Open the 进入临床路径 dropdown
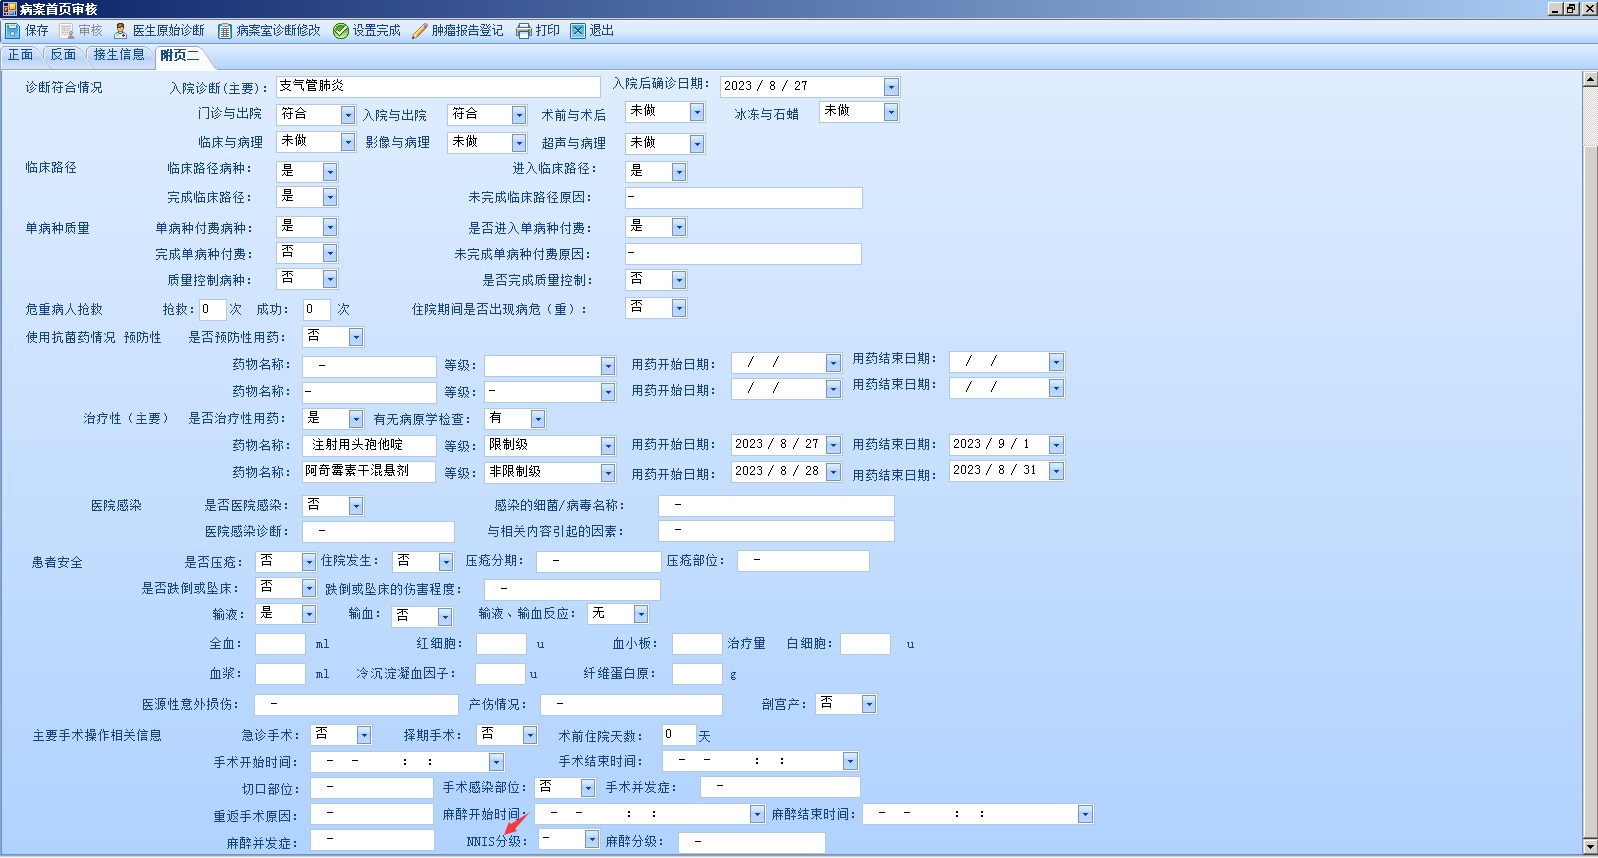 click(679, 172)
